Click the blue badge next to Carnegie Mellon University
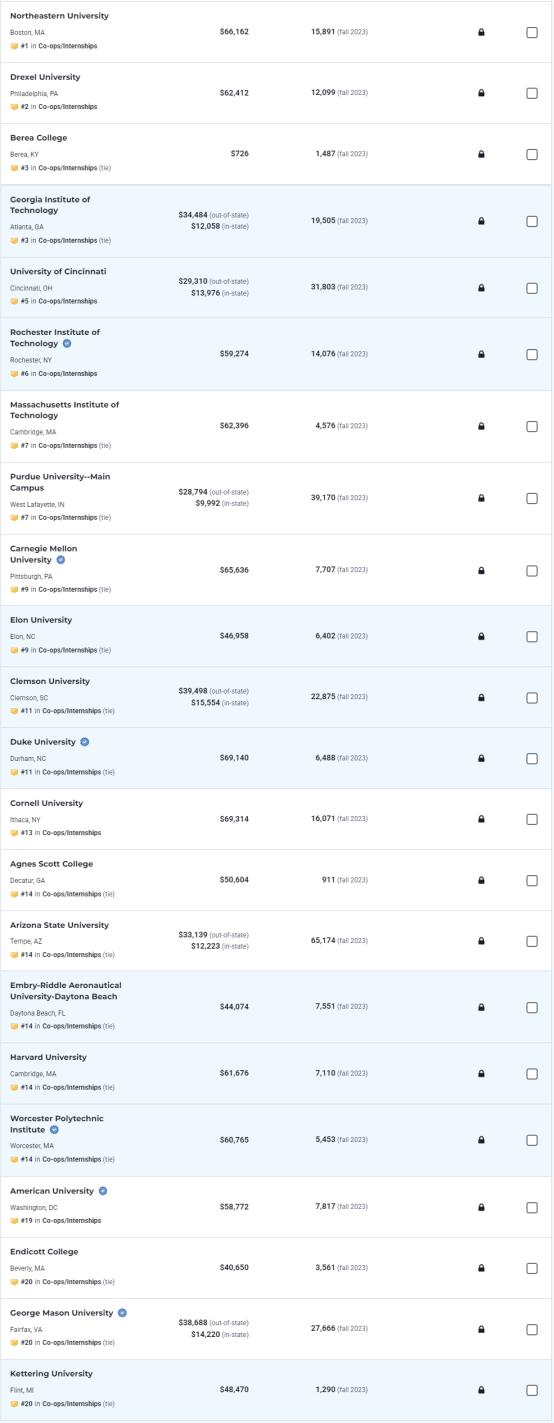Viewport: 554px width, 1423px height. tap(60, 560)
